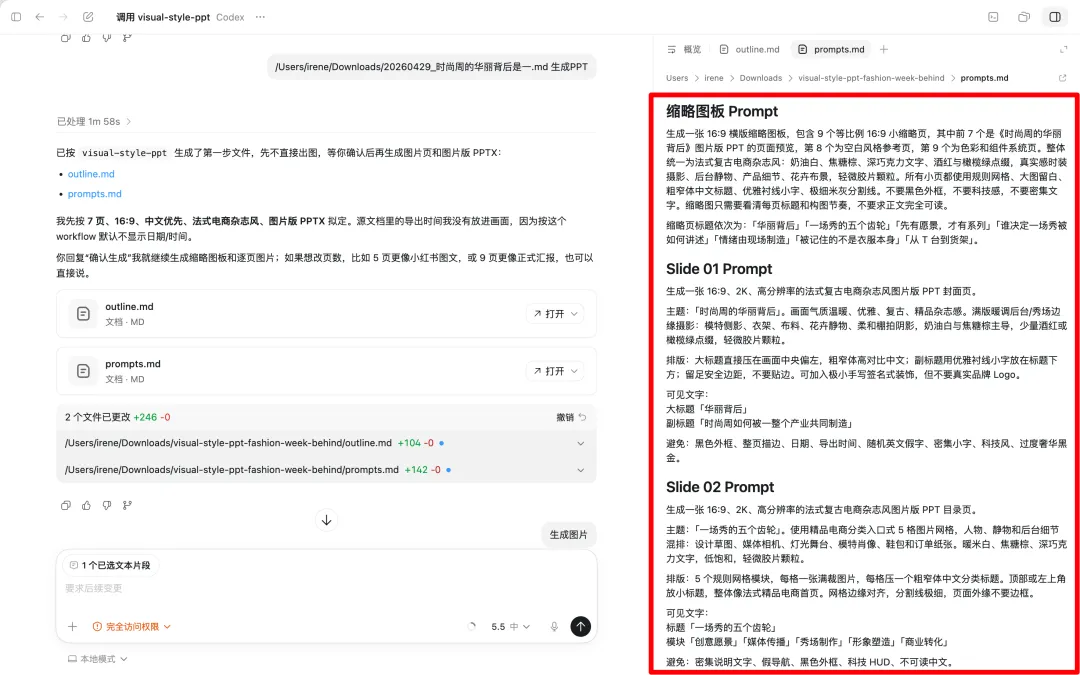Toggle the left sidebar panel icon
1080x675 pixels.
pos(16,17)
